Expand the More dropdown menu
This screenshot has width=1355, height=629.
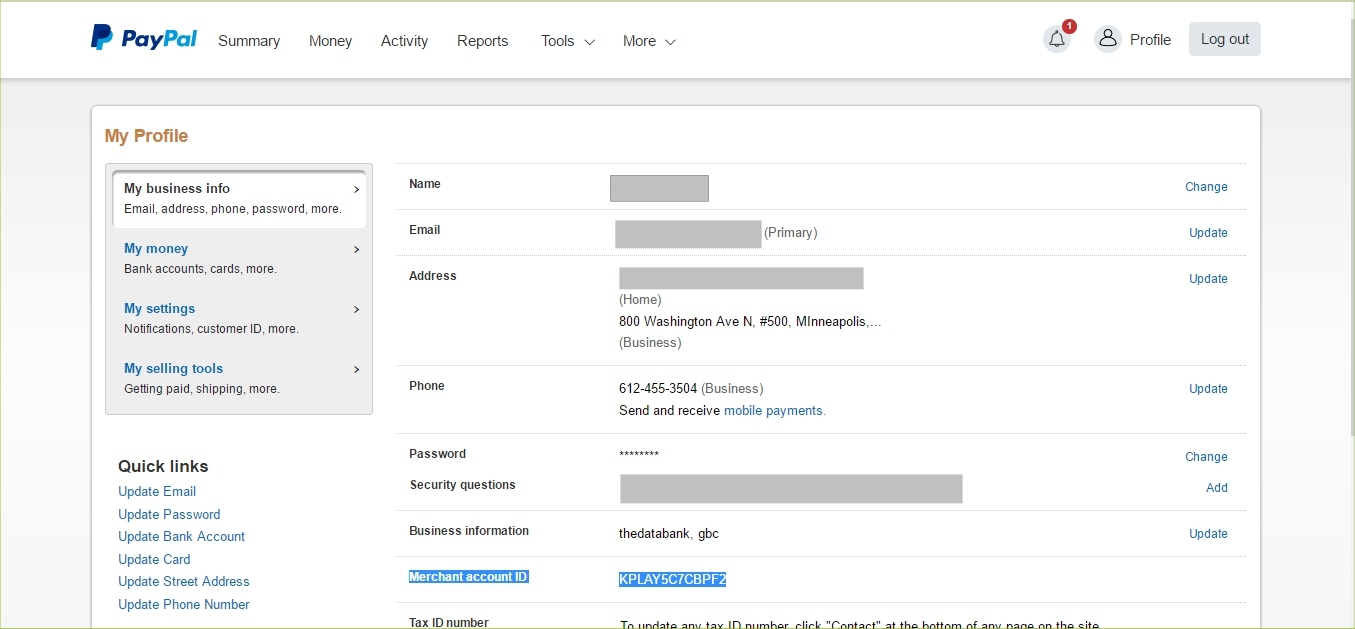[649, 41]
